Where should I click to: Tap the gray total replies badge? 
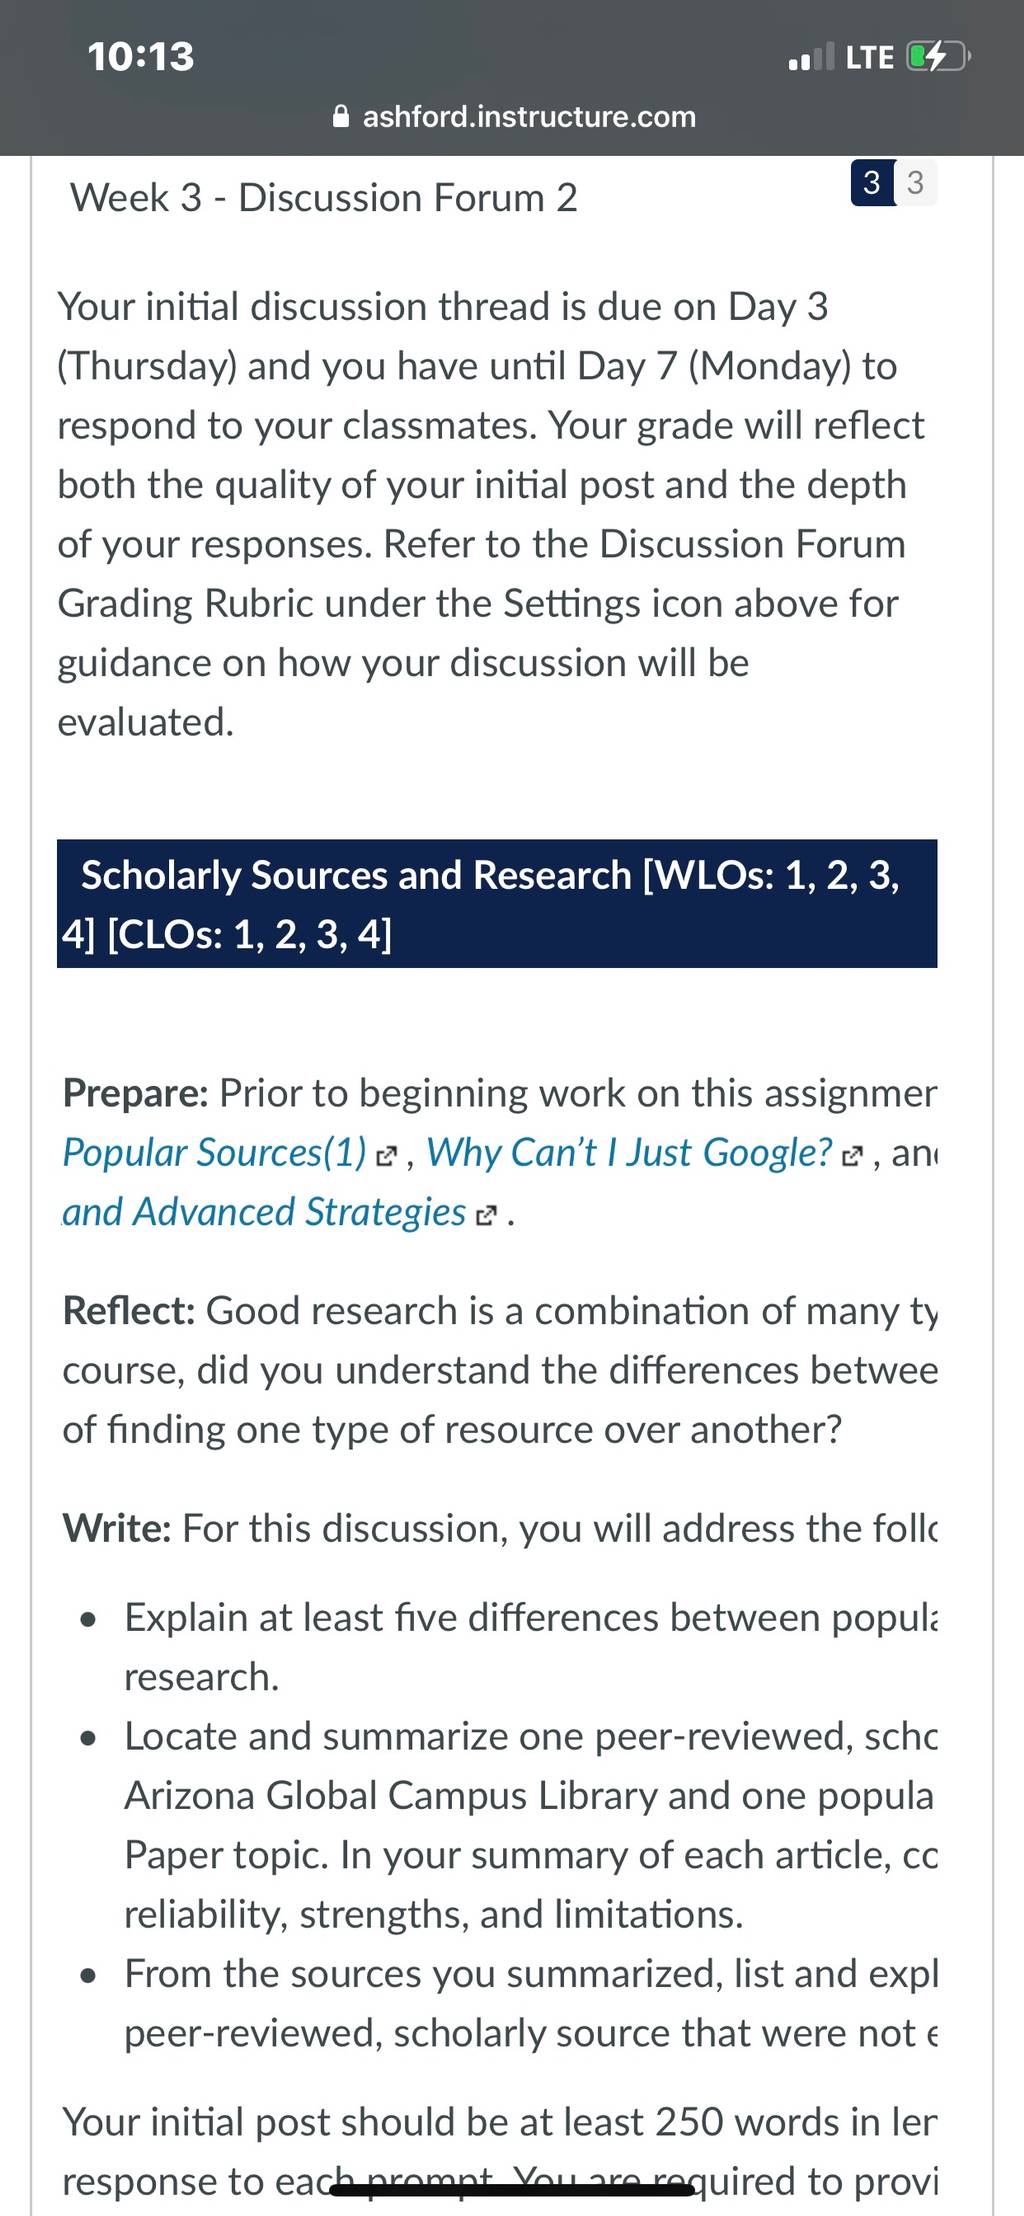(915, 183)
